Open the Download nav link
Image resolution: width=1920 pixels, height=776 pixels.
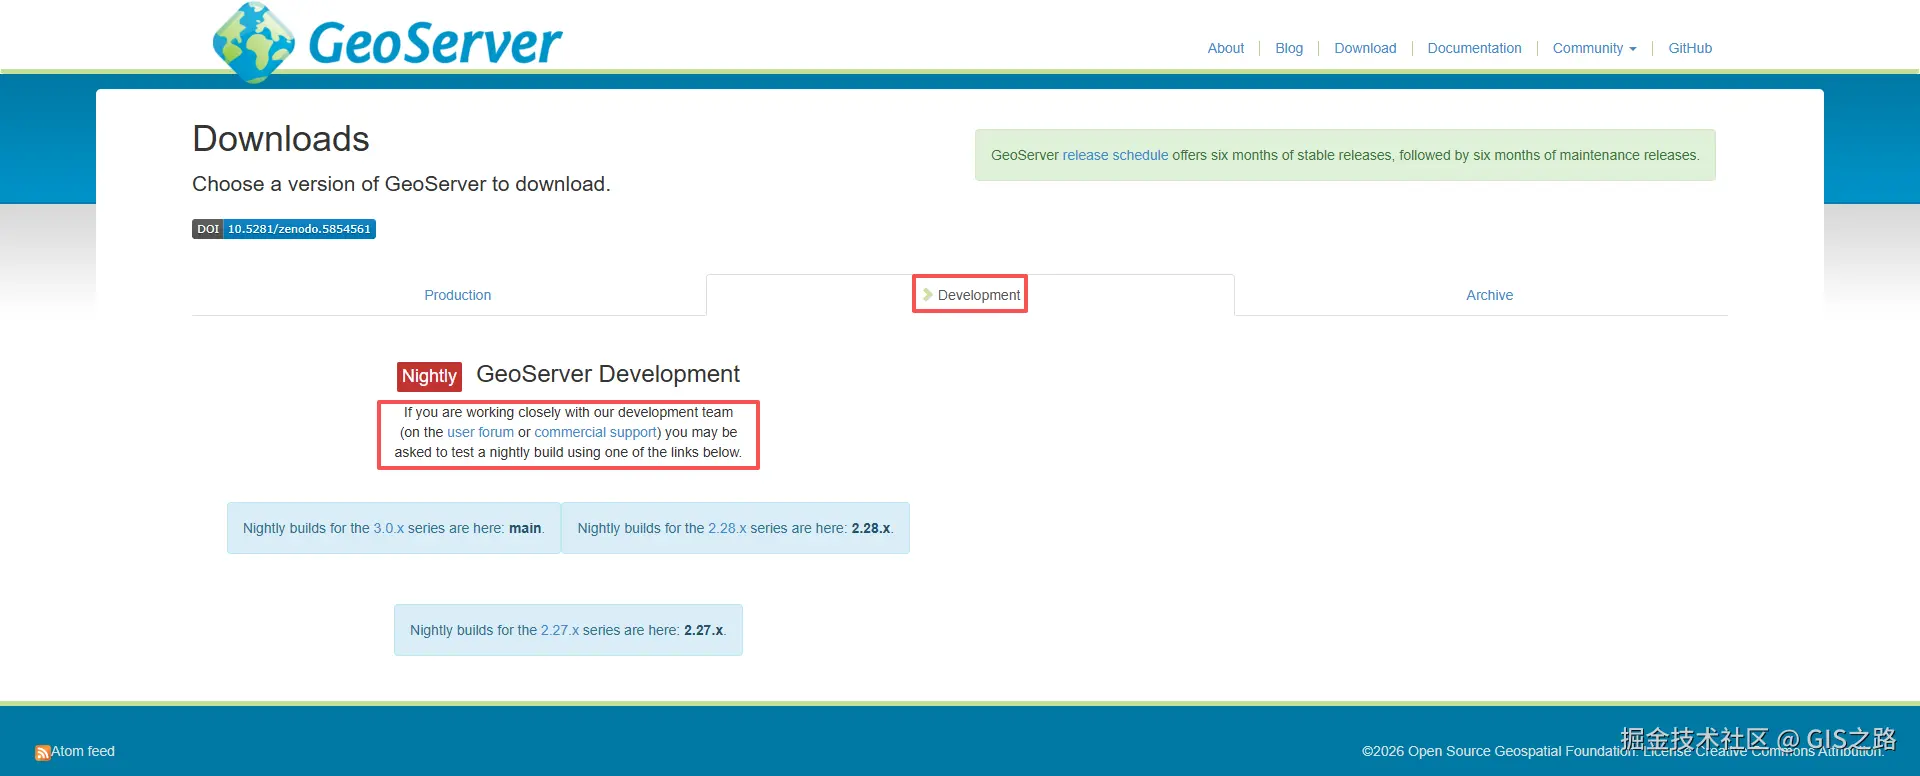coord(1365,48)
